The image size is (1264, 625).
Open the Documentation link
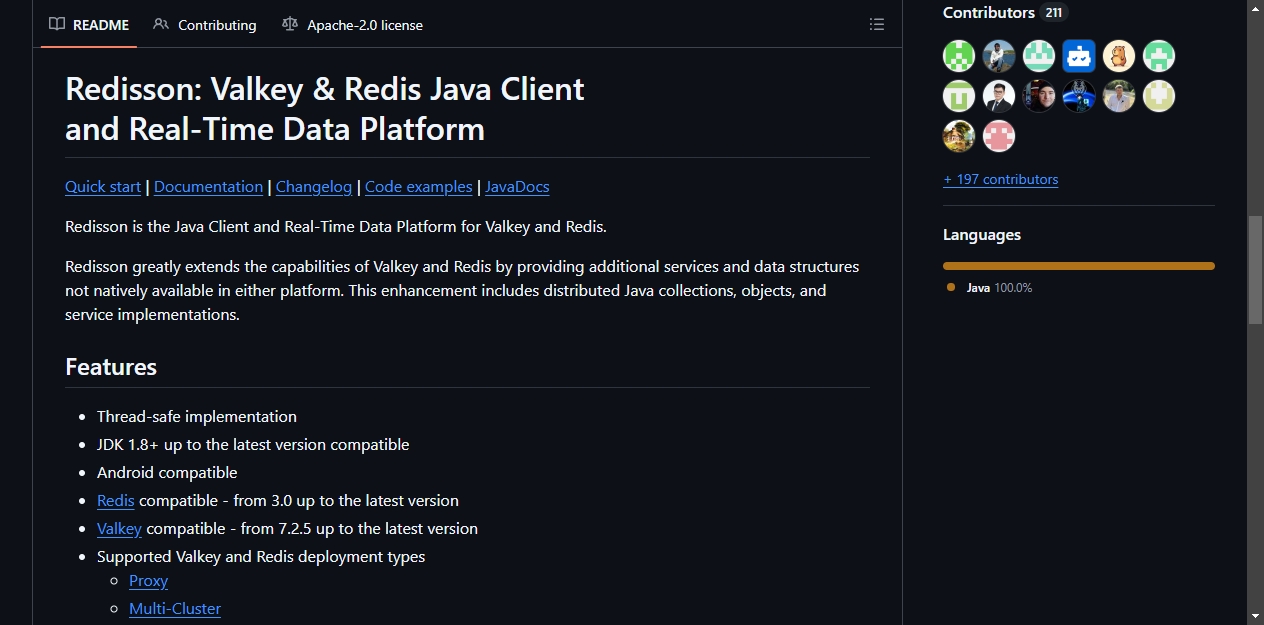click(x=208, y=187)
